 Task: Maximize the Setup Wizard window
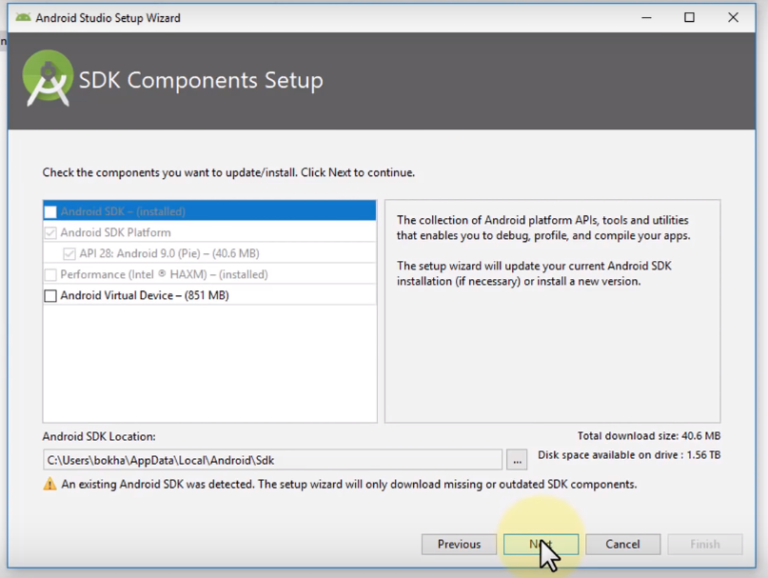(689, 17)
